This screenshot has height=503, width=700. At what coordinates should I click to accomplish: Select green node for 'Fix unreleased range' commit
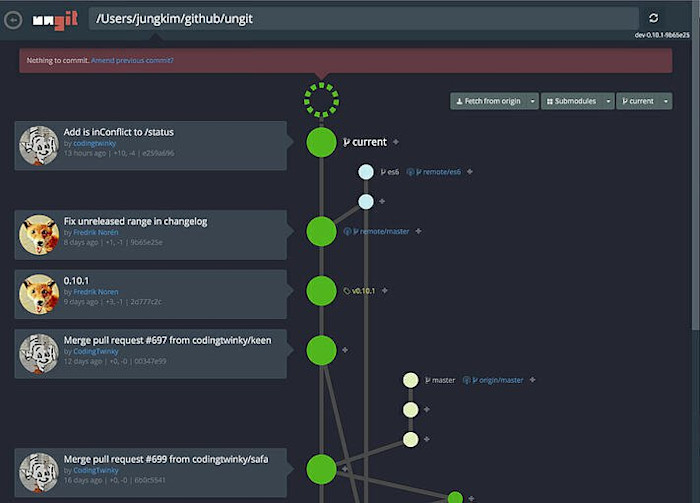pyautogui.click(x=321, y=231)
